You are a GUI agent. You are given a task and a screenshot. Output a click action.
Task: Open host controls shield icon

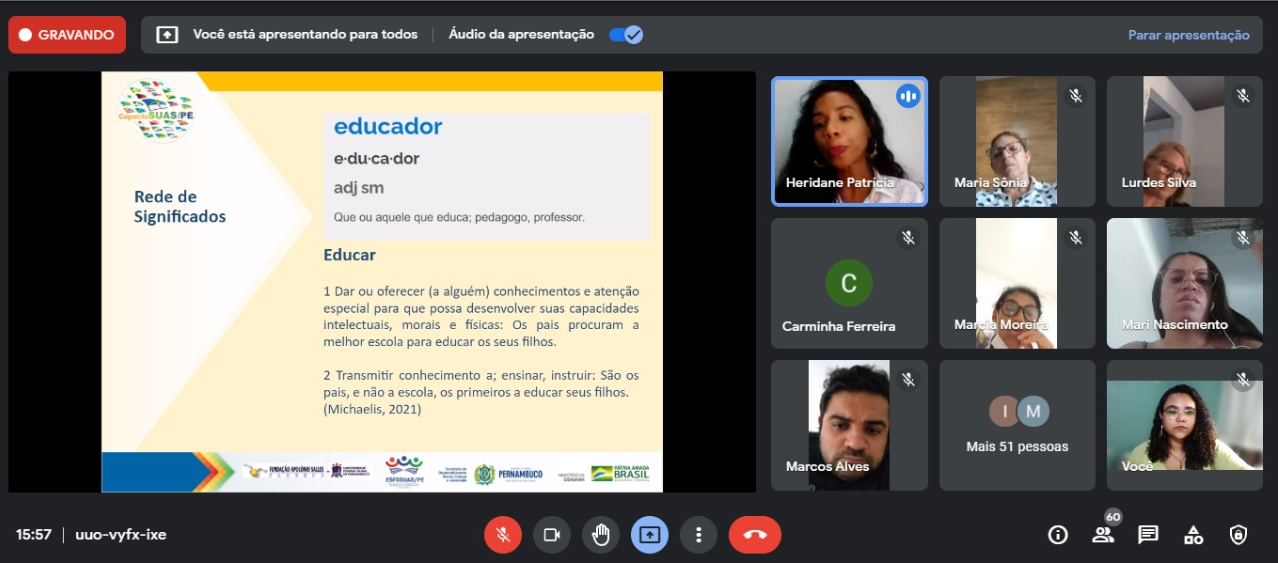click(x=1238, y=535)
